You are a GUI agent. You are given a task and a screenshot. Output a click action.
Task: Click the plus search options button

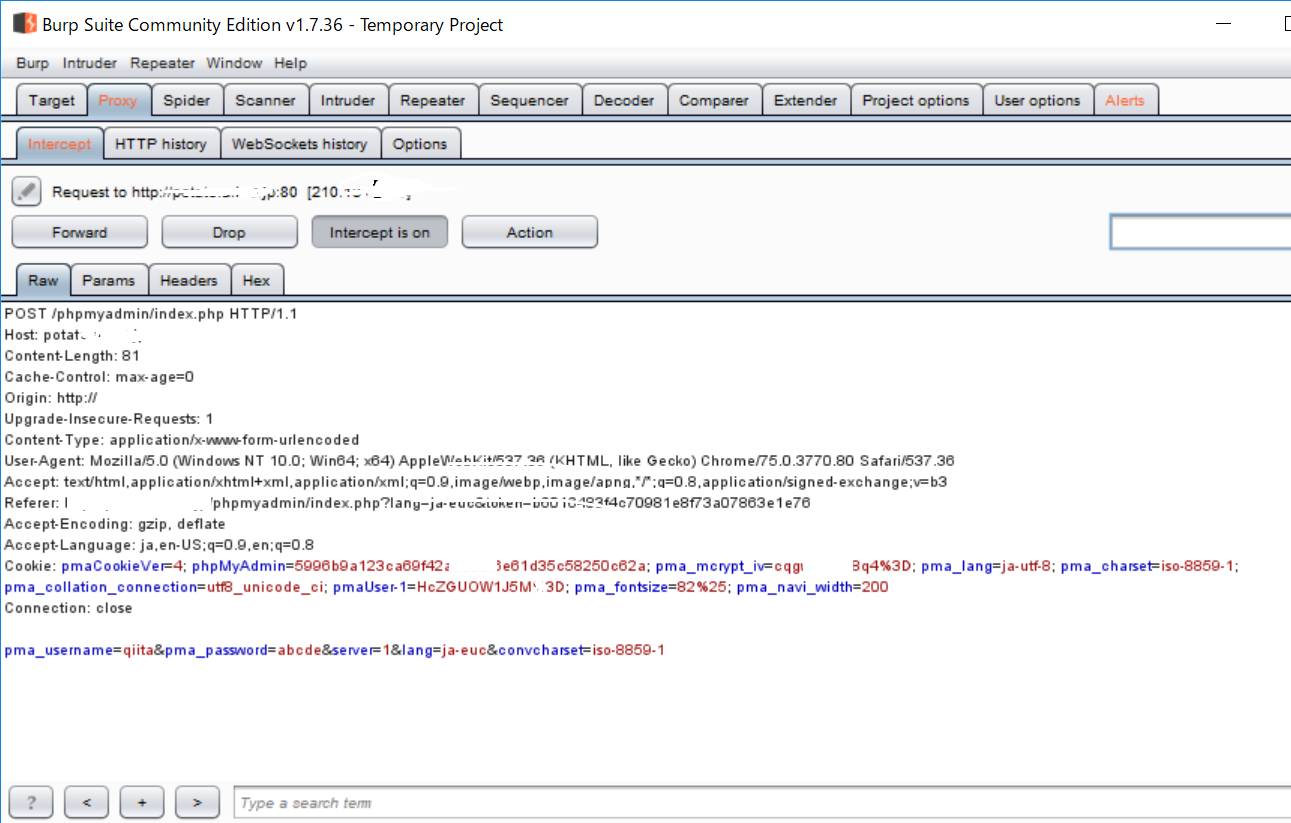142,802
